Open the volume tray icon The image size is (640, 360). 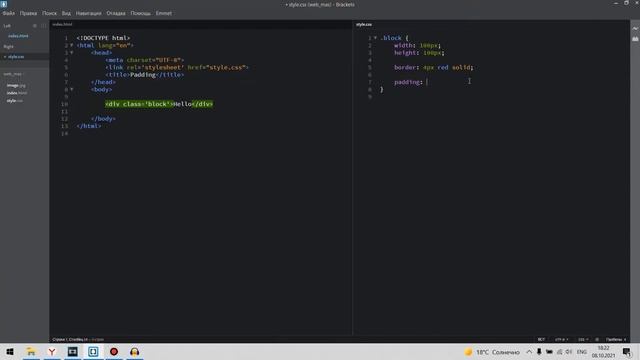[569, 352]
